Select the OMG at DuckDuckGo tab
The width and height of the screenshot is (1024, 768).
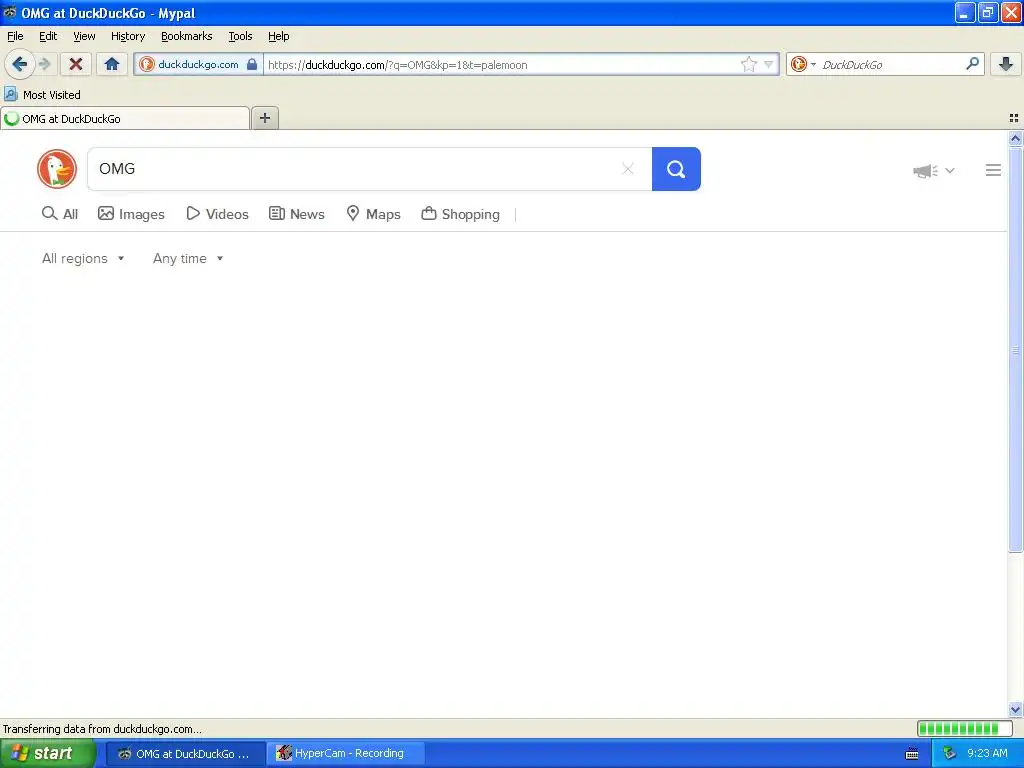pyautogui.click(x=125, y=119)
